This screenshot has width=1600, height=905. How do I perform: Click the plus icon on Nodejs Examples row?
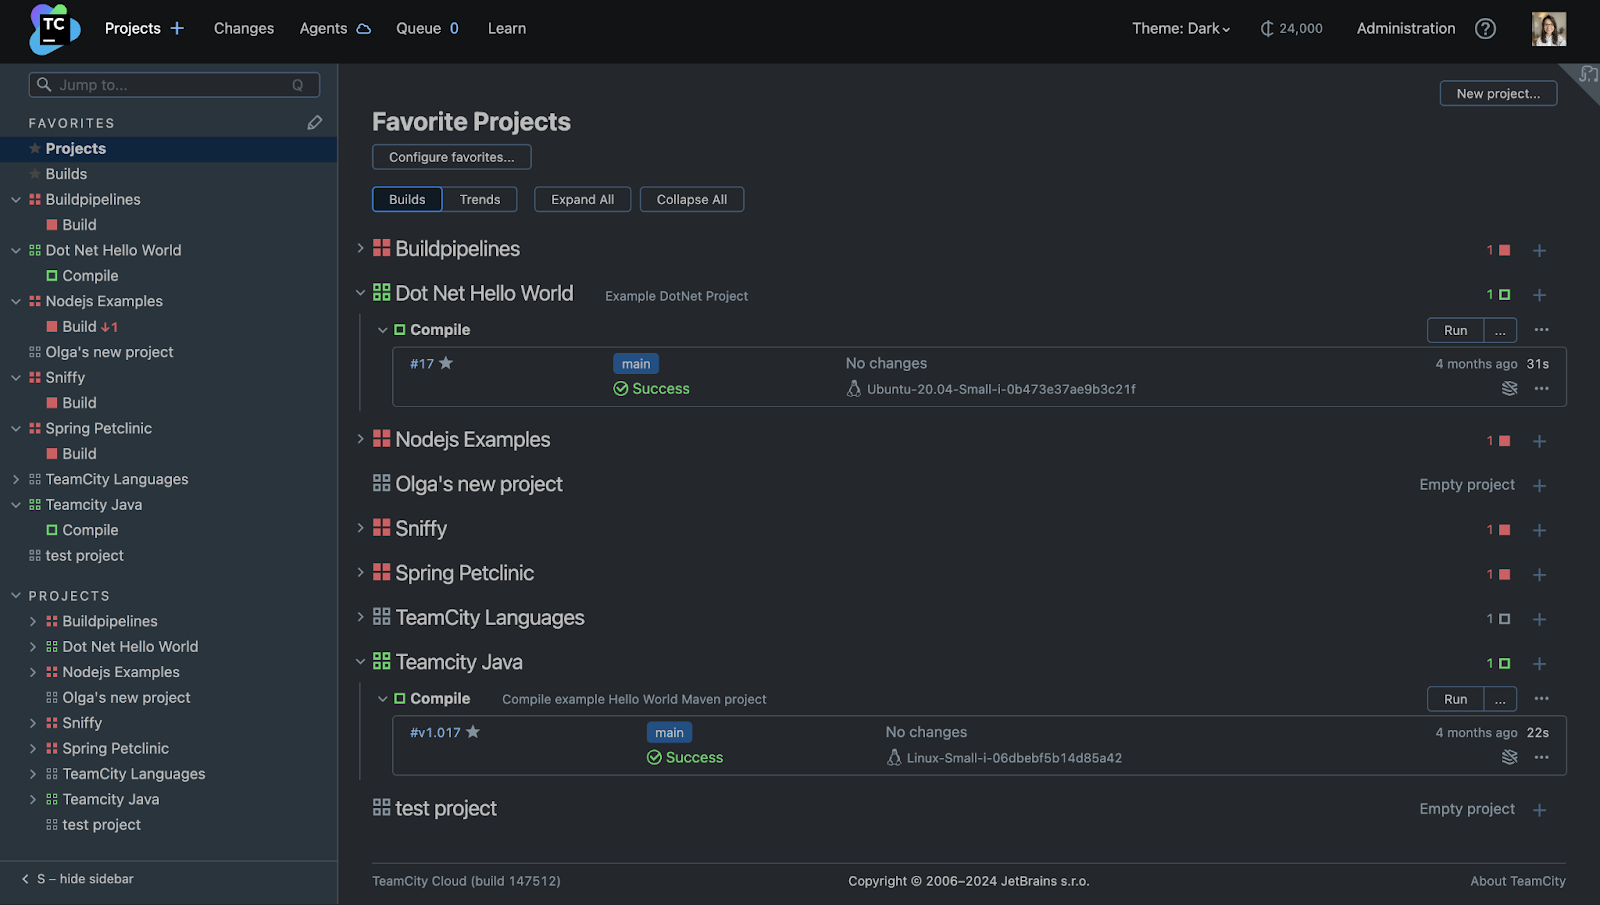(1540, 441)
